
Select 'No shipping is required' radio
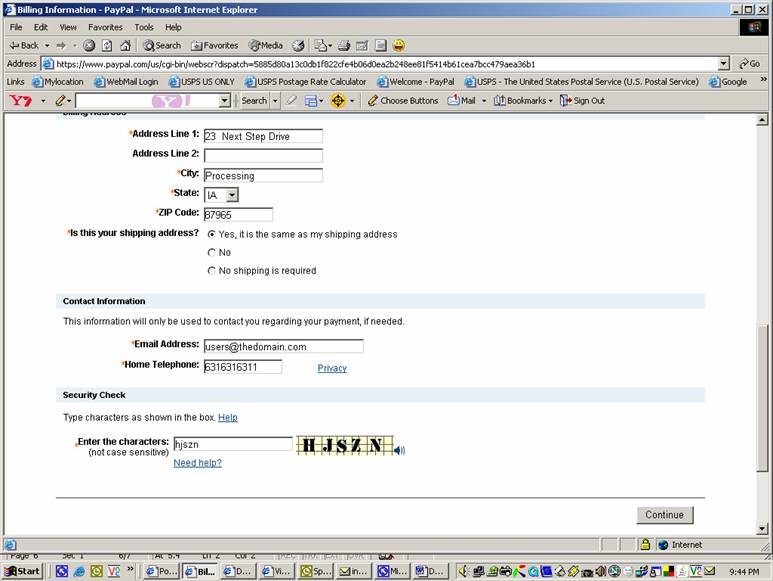tap(211, 271)
